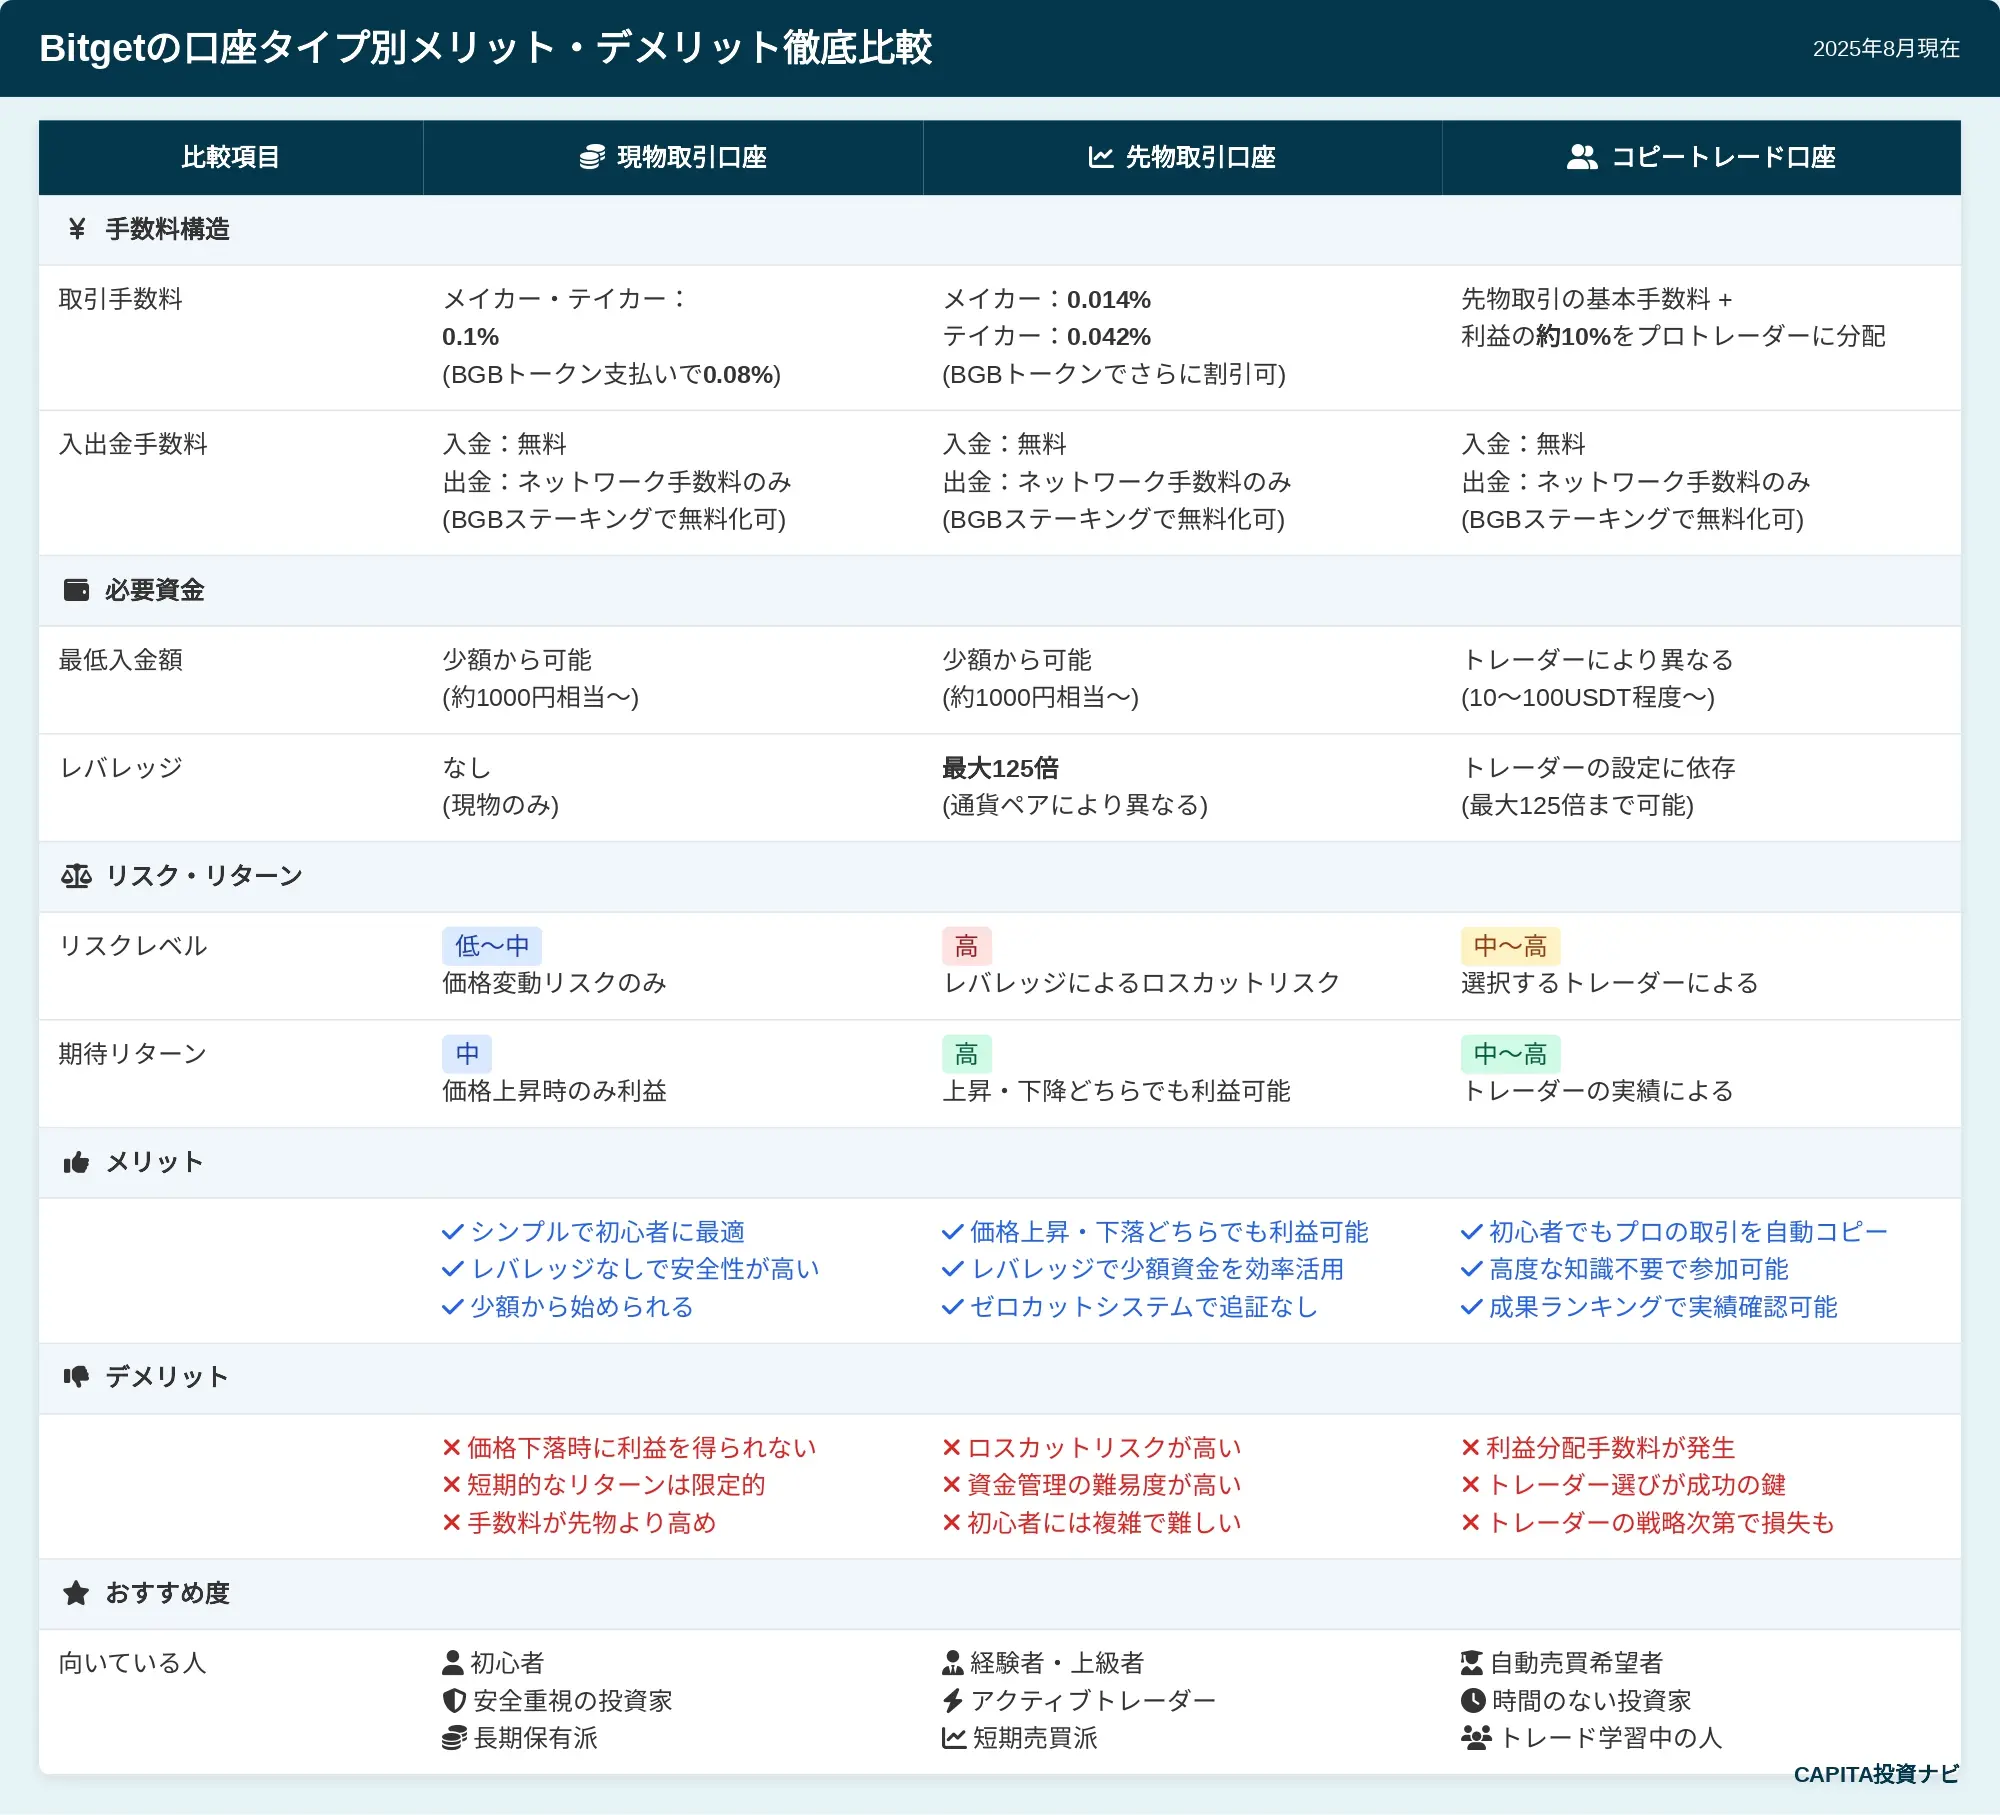Click トレーダーの設定に依存 leverage text

coord(1598,768)
